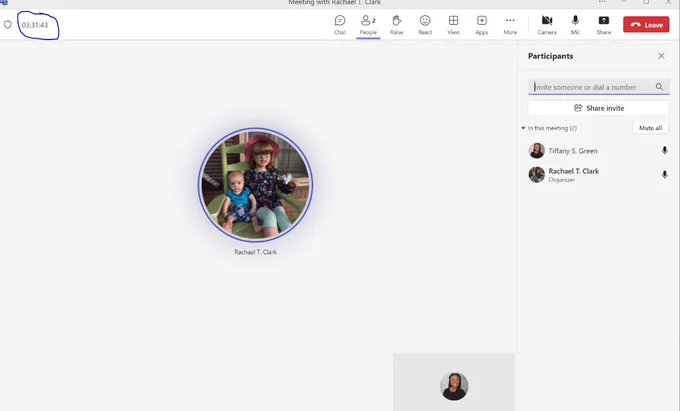Toggle Rachael T. Clark's microphone icon
This screenshot has height=411, width=680.
click(664, 175)
